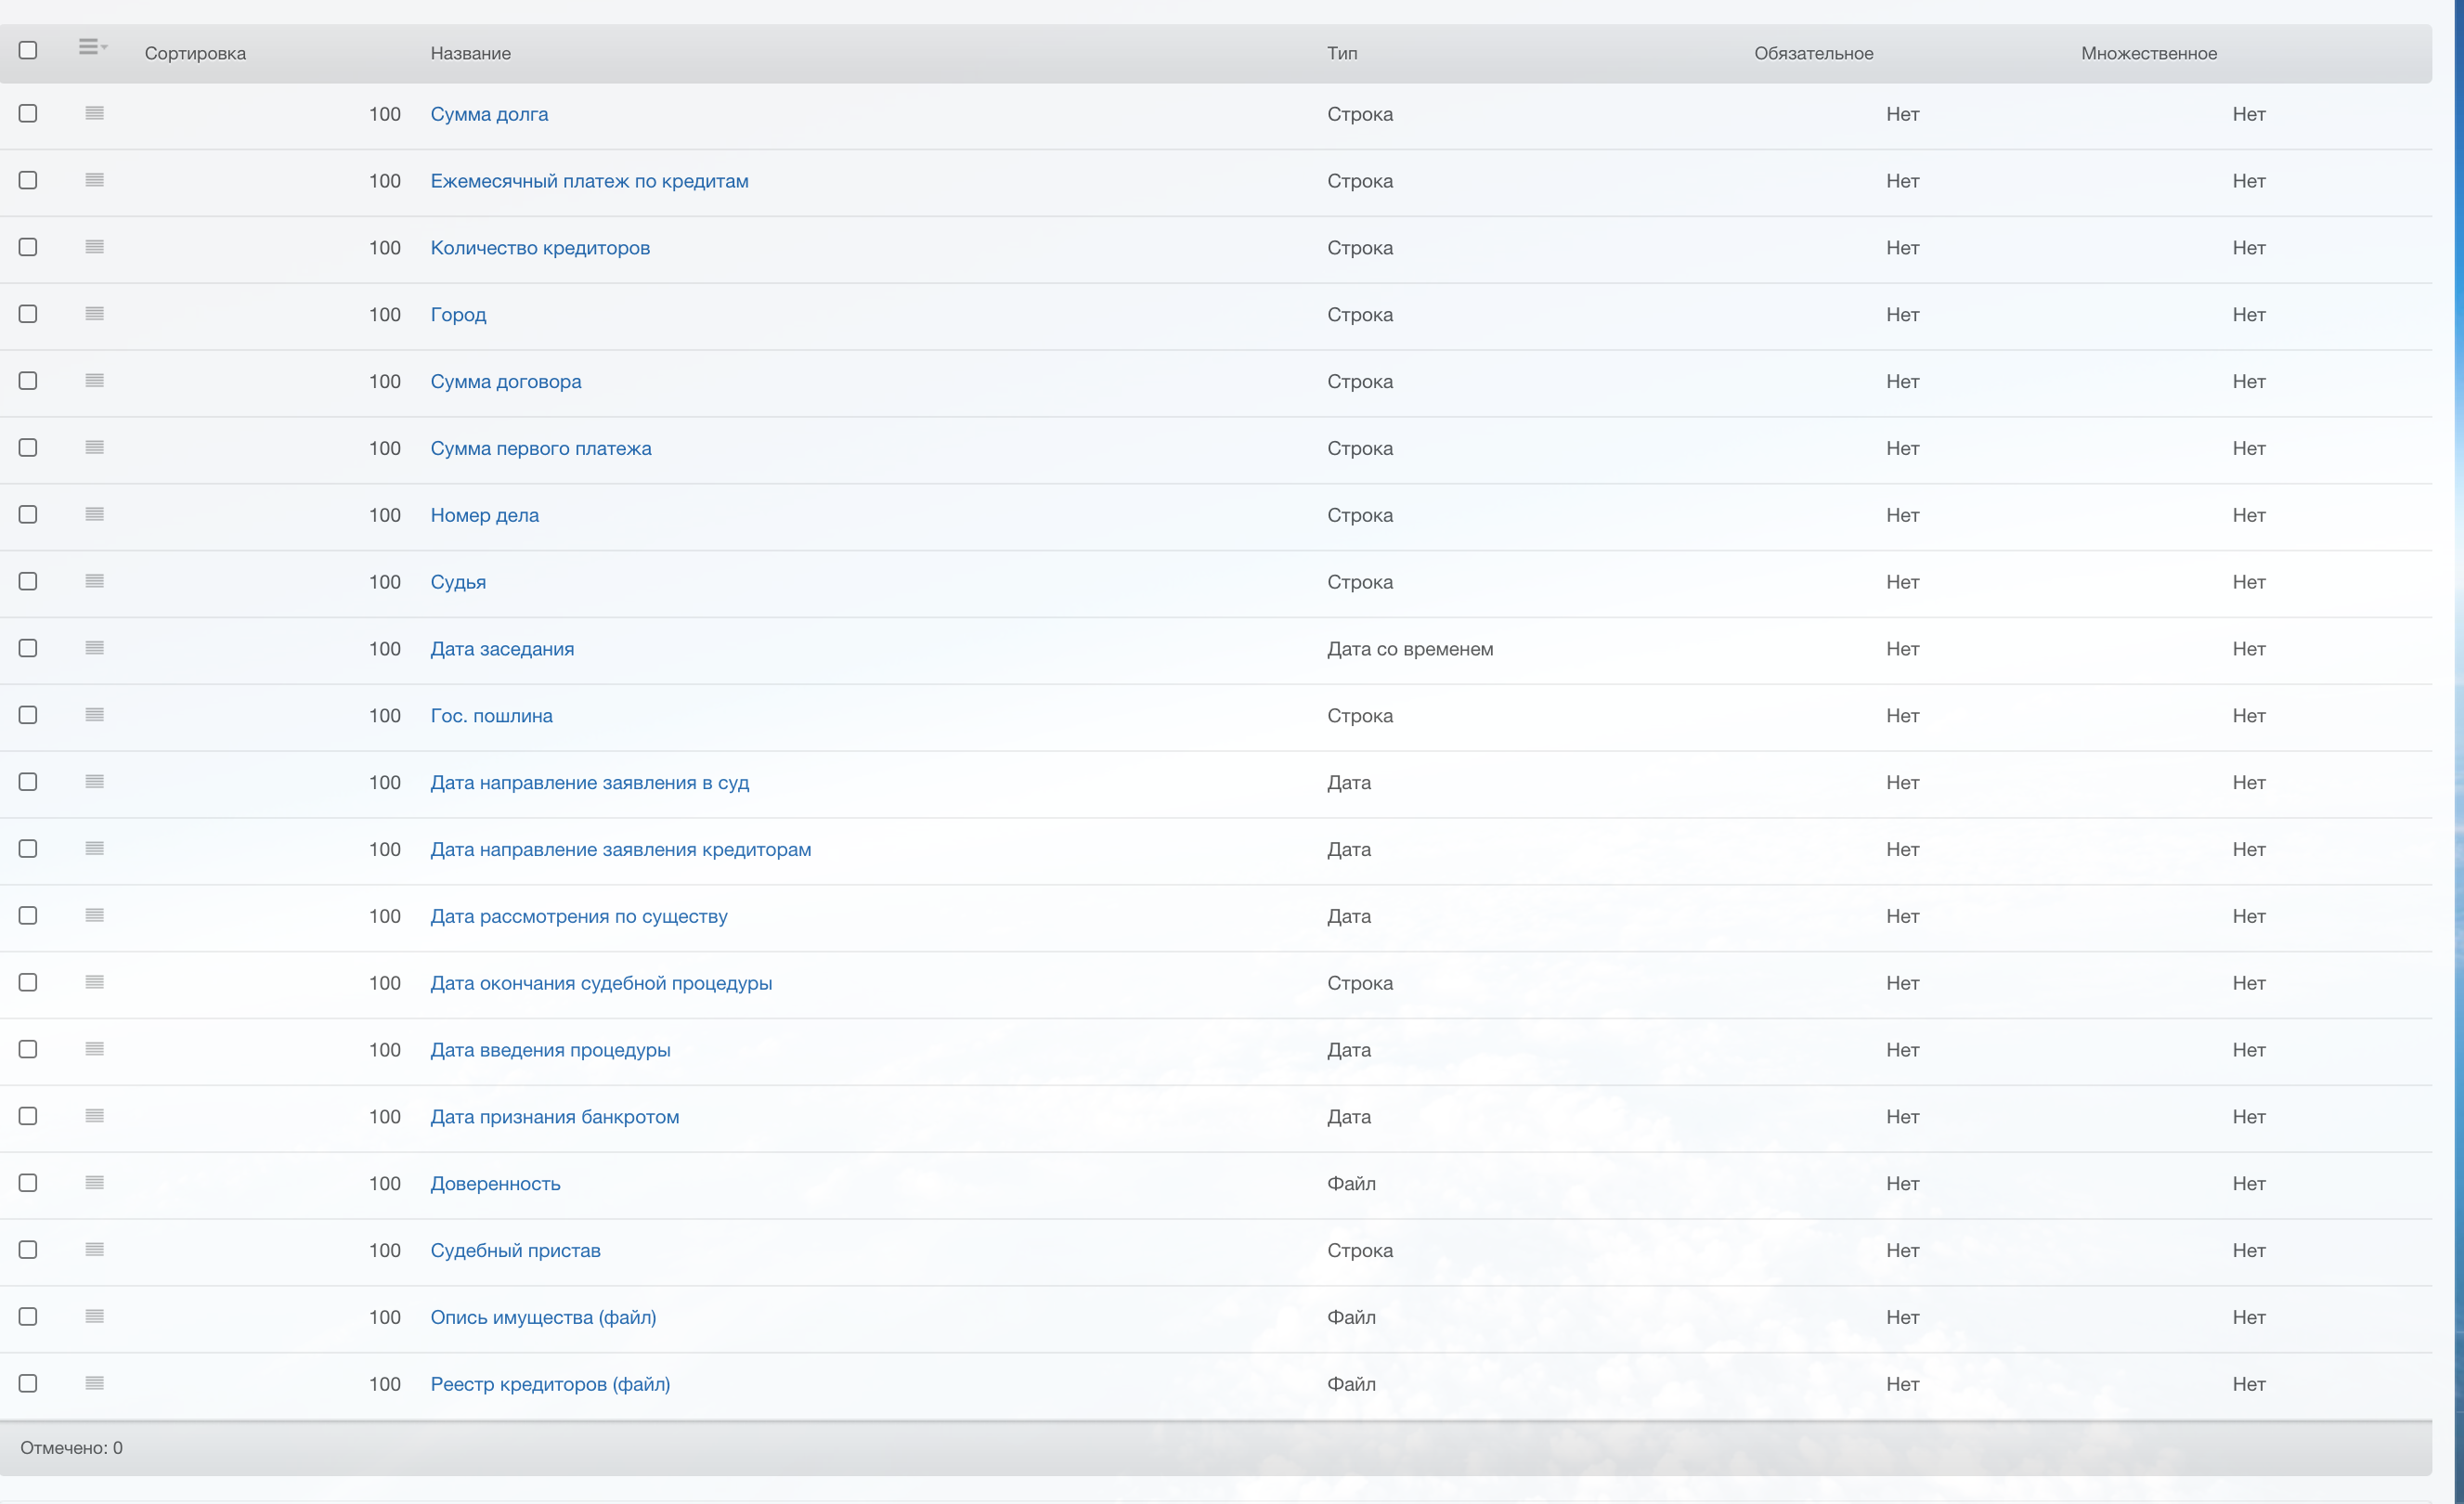The image size is (2464, 1504).
Task: Click hamburger icon beside Доверенность
Action: (x=95, y=1183)
